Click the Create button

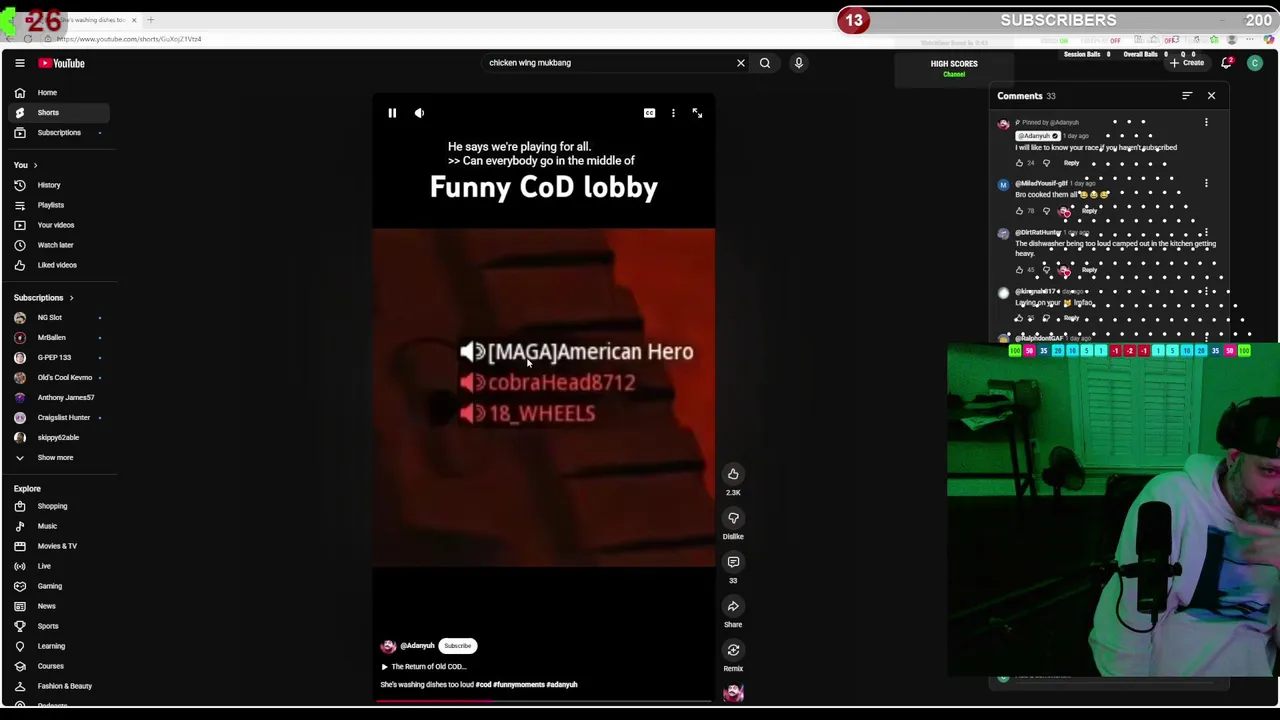(x=1187, y=63)
